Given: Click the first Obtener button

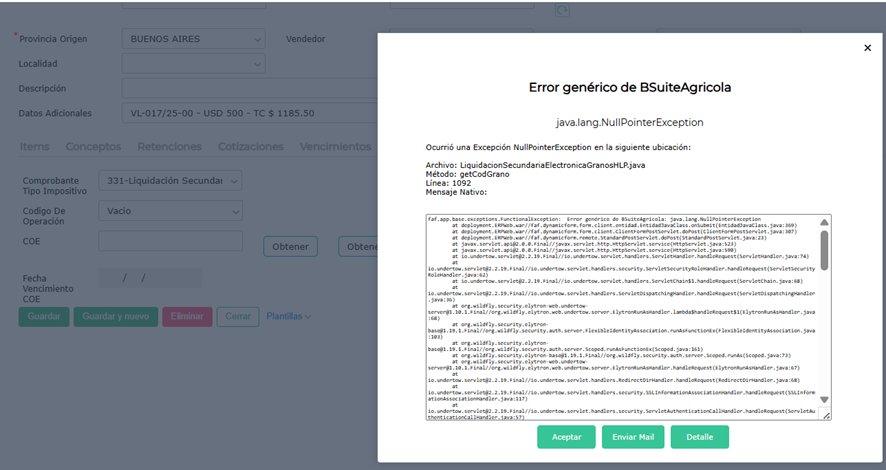Looking at the screenshot, I should click(290, 246).
